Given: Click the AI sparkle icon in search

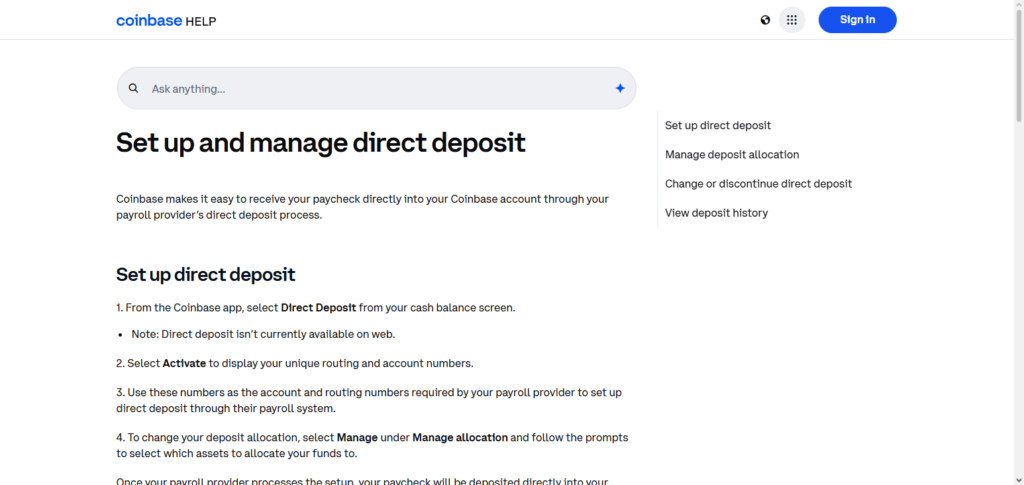Looking at the screenshot, I should (620, 88).
